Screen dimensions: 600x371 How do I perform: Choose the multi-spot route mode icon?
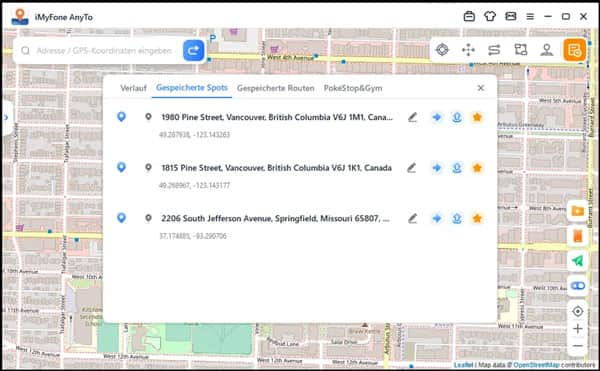520,50
